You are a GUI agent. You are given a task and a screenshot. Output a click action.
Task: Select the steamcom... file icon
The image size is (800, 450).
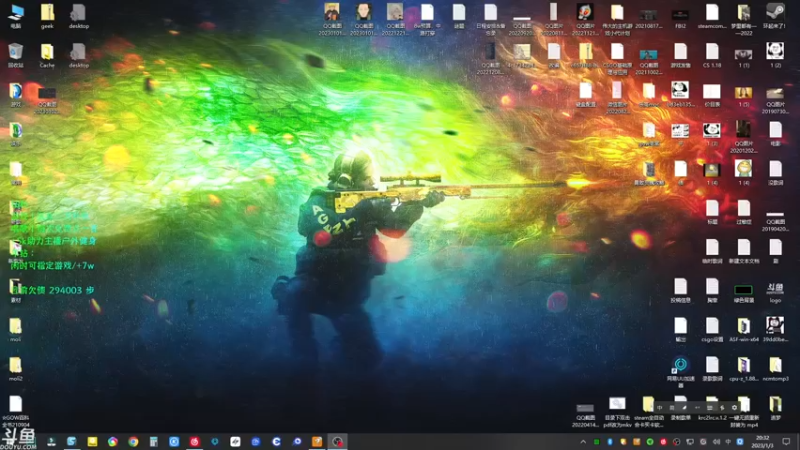712,16
